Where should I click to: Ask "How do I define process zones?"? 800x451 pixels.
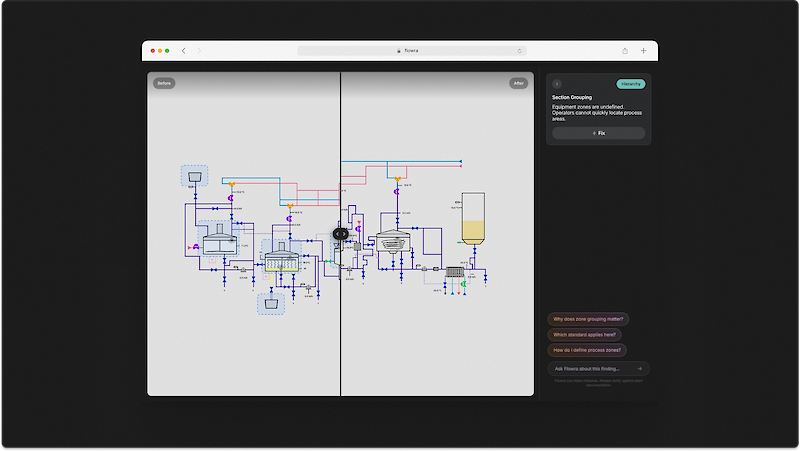coord(587,350)
